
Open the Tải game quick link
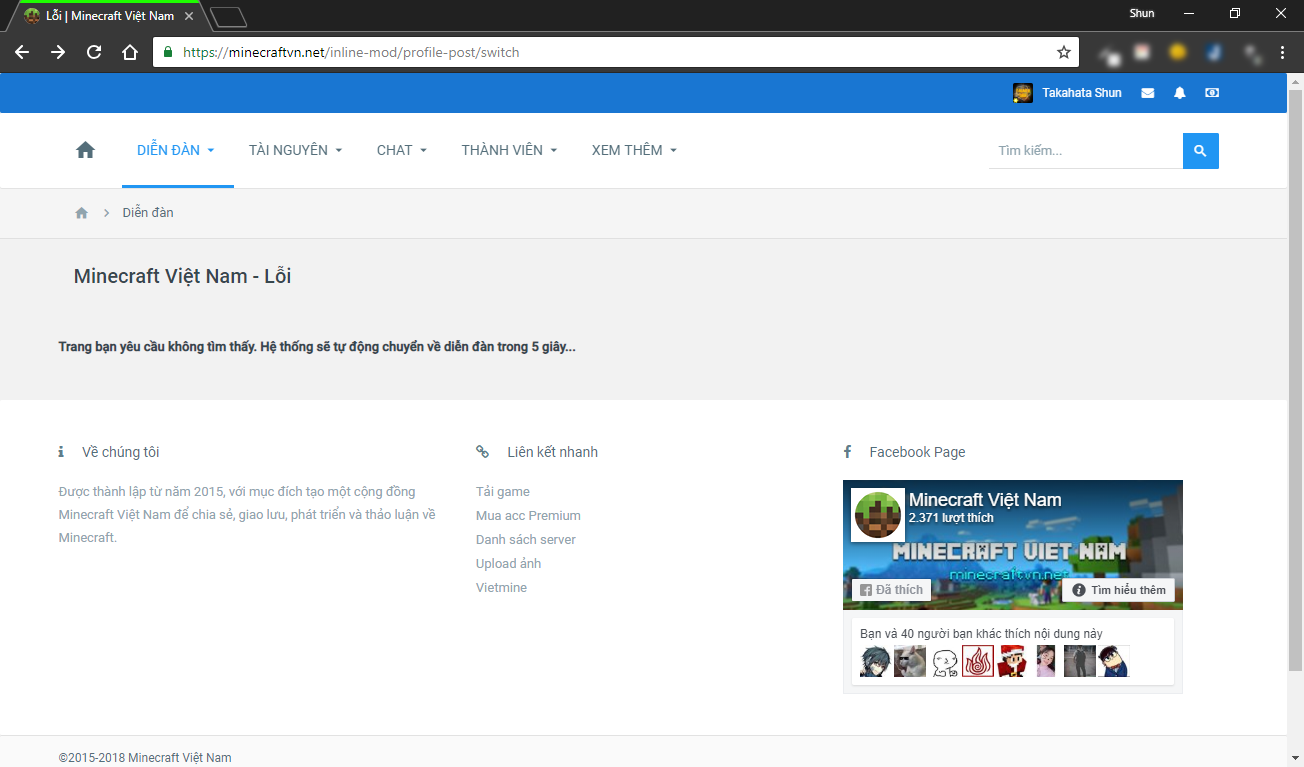pos(503,492)
